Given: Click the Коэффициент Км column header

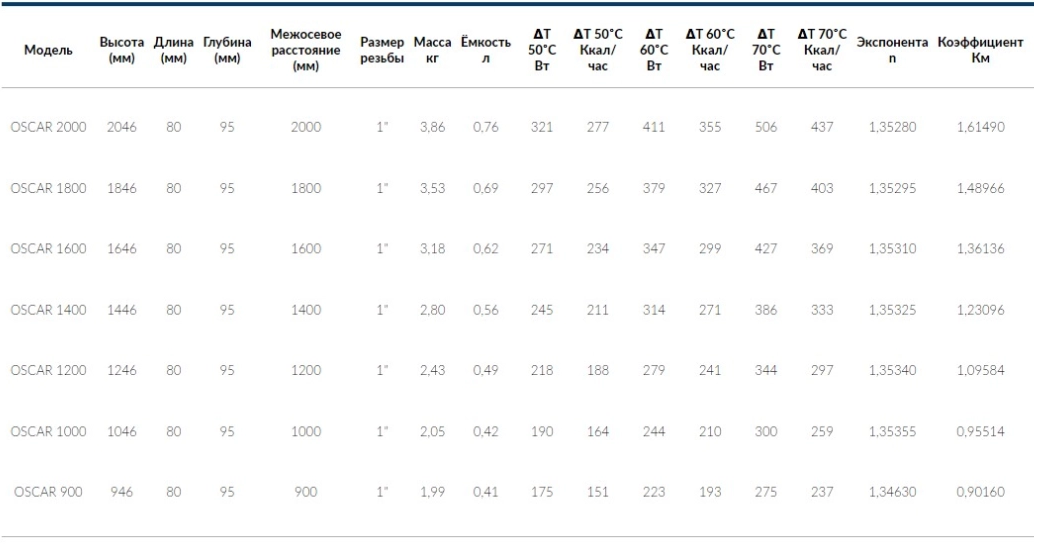Looking at the screenshot, I should [x=980, y=50].
